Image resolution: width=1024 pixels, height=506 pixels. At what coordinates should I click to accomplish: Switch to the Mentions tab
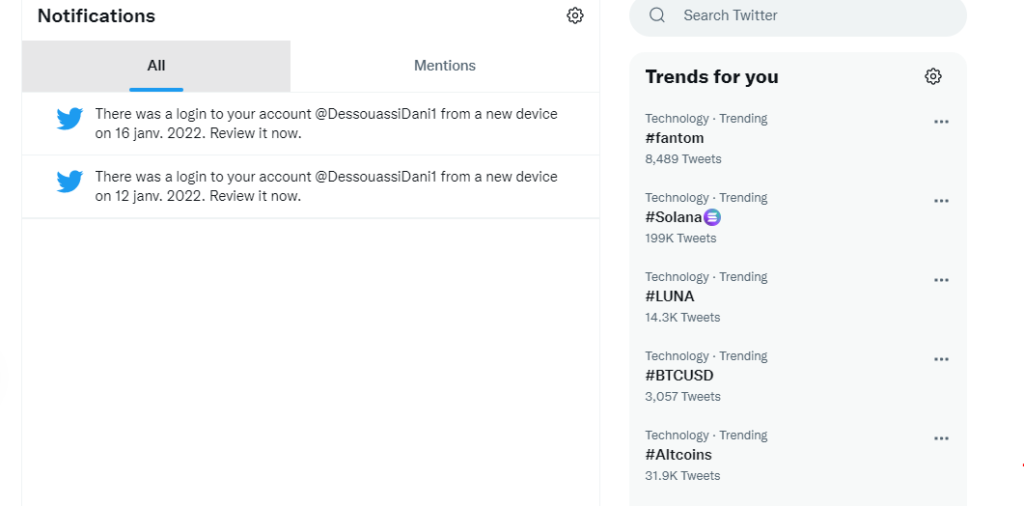(445, 66)
